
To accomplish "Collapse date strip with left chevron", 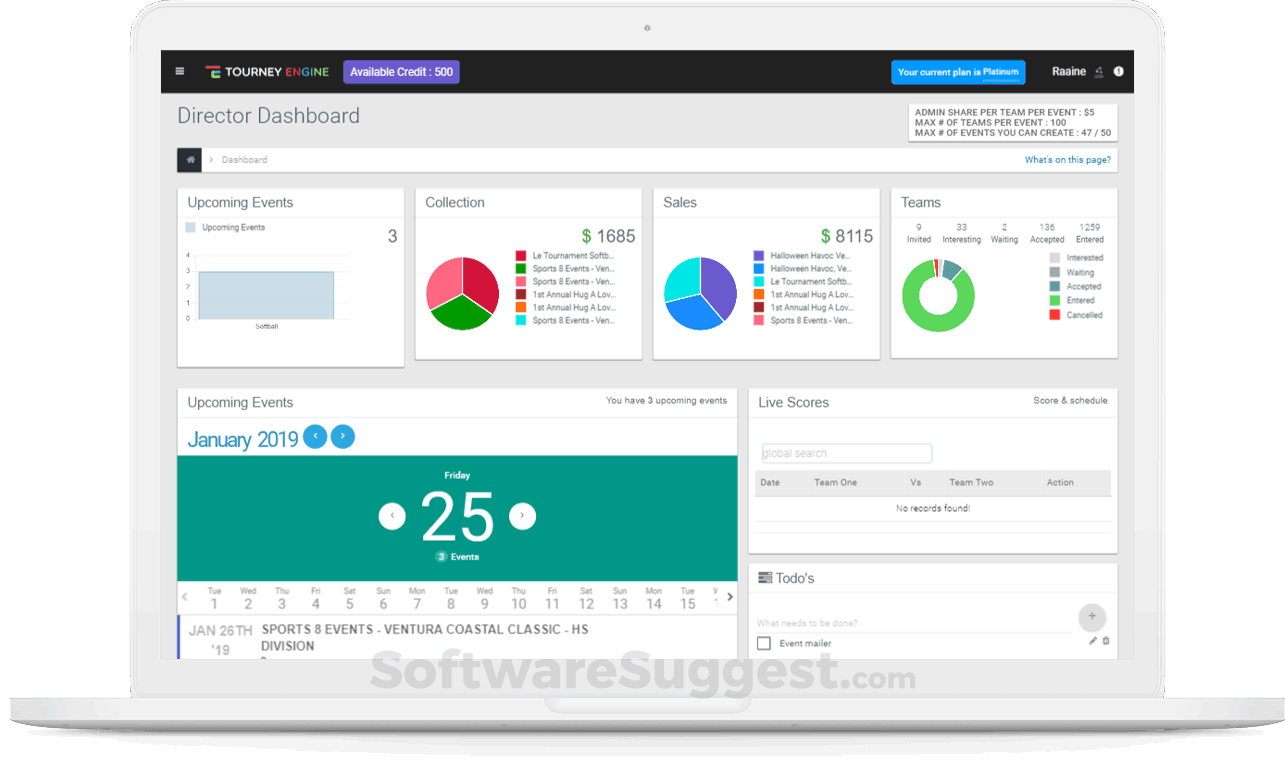I will point(184,597).
